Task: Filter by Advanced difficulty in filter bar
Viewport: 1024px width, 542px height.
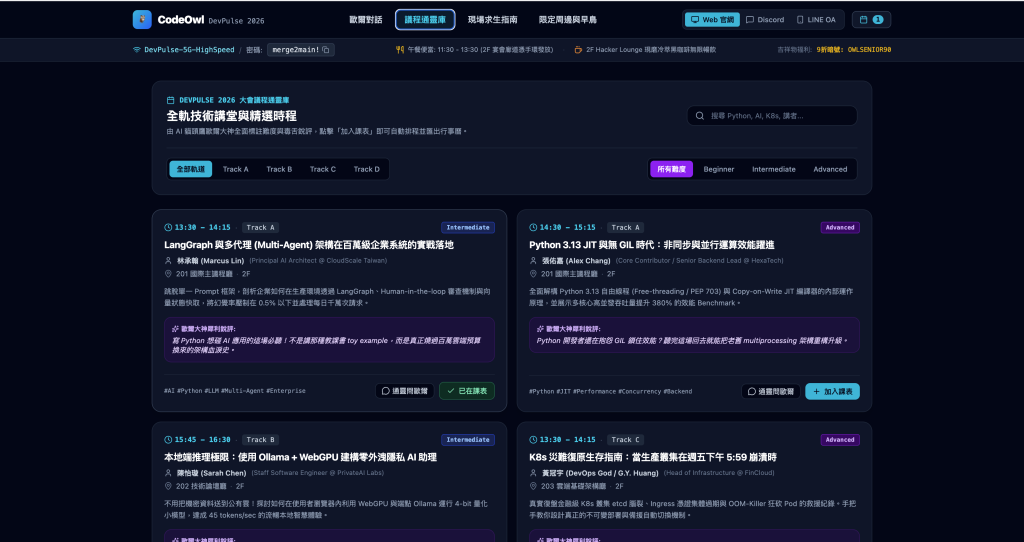Action: [830, 169]
